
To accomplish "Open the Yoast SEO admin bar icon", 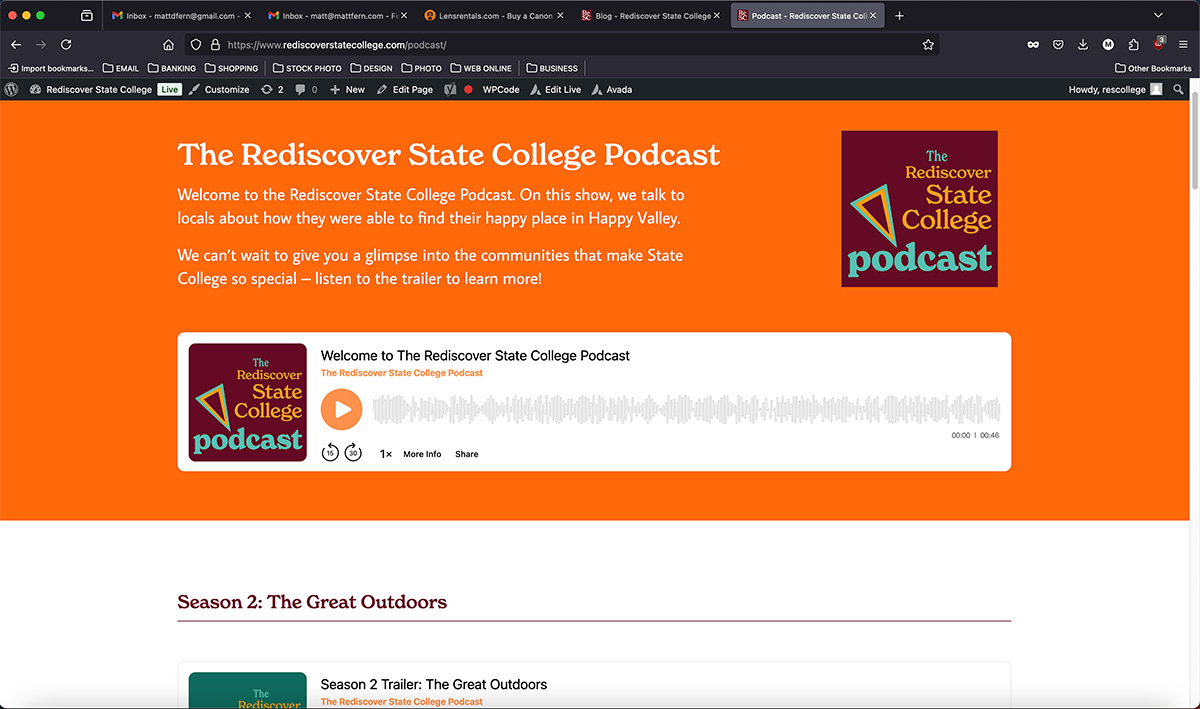I will pyautogui.click(x=451, y=89).
